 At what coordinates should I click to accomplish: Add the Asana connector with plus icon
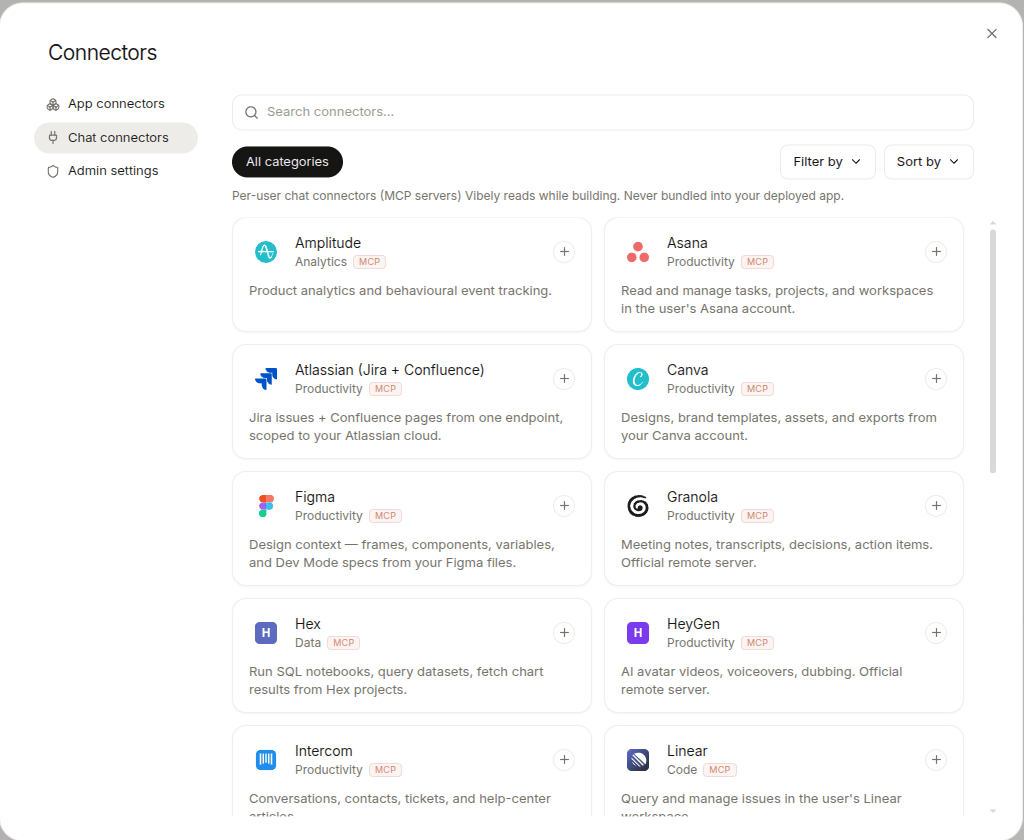tap(936, 252)
